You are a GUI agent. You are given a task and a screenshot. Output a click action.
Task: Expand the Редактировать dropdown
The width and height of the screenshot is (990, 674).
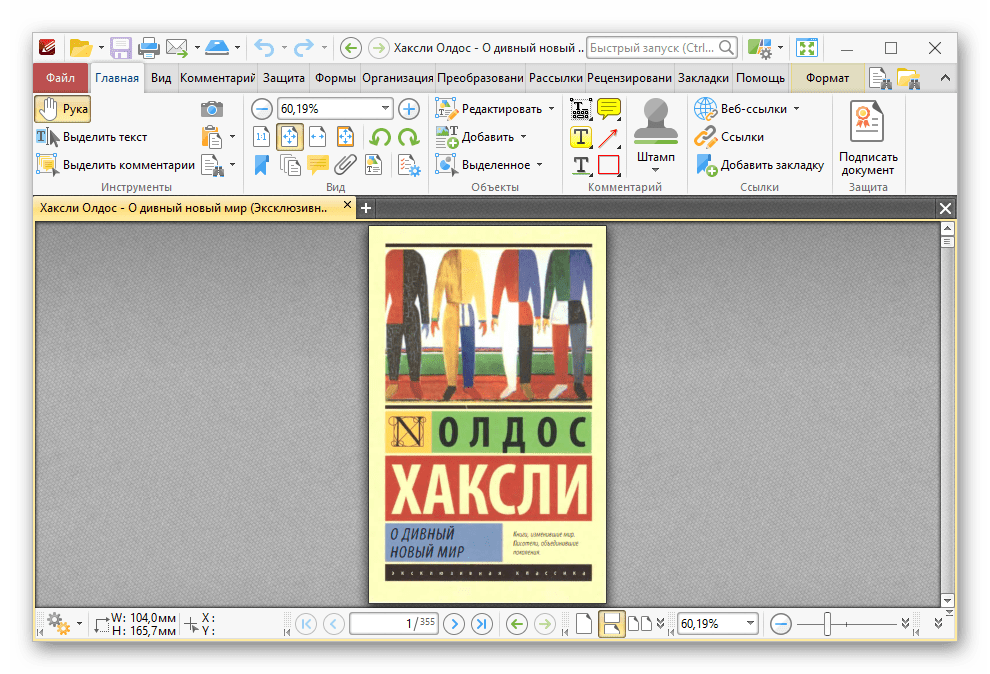(x=551, y=109)
